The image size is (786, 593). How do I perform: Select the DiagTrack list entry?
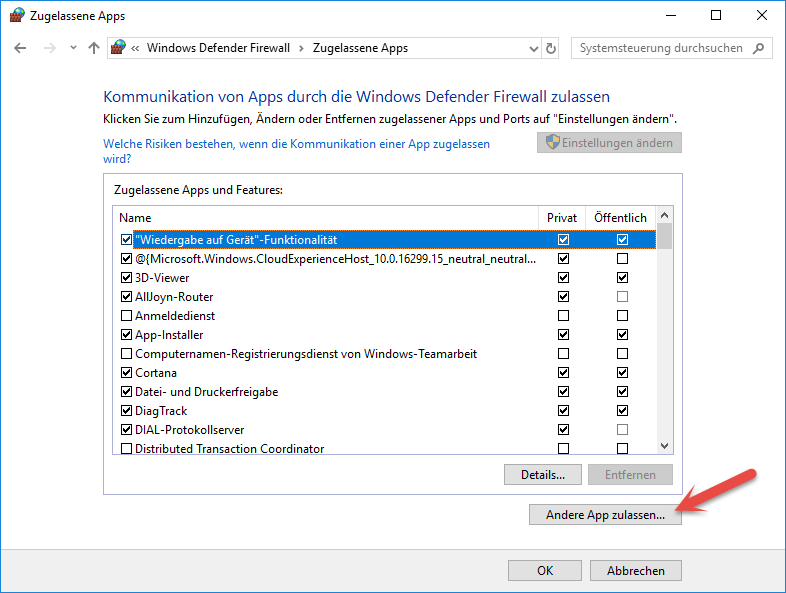point(161,411)
